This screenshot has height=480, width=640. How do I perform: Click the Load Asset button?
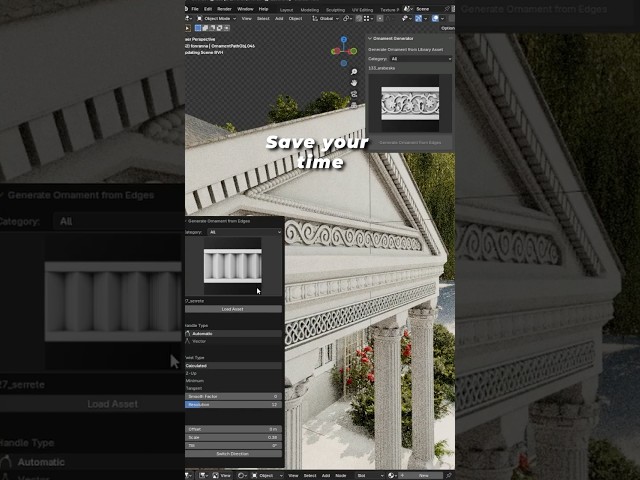233,309
